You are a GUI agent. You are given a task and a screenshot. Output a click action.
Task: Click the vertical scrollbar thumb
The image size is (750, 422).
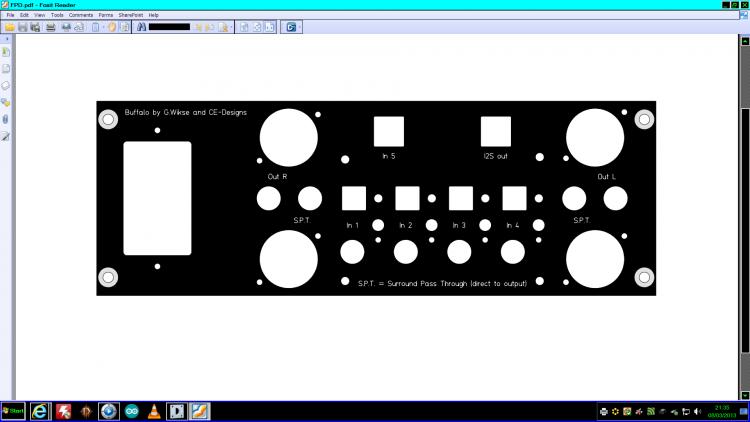point(745,231)
